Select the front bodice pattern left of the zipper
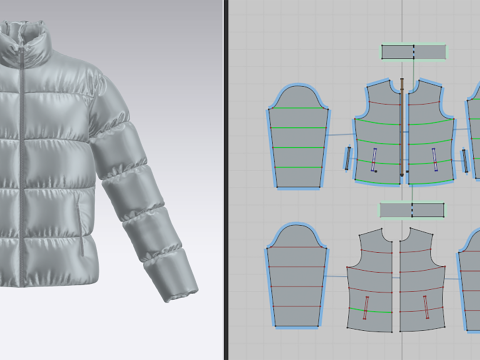Image resolution: width=480 pixels, height=360 pixels. 378,133
